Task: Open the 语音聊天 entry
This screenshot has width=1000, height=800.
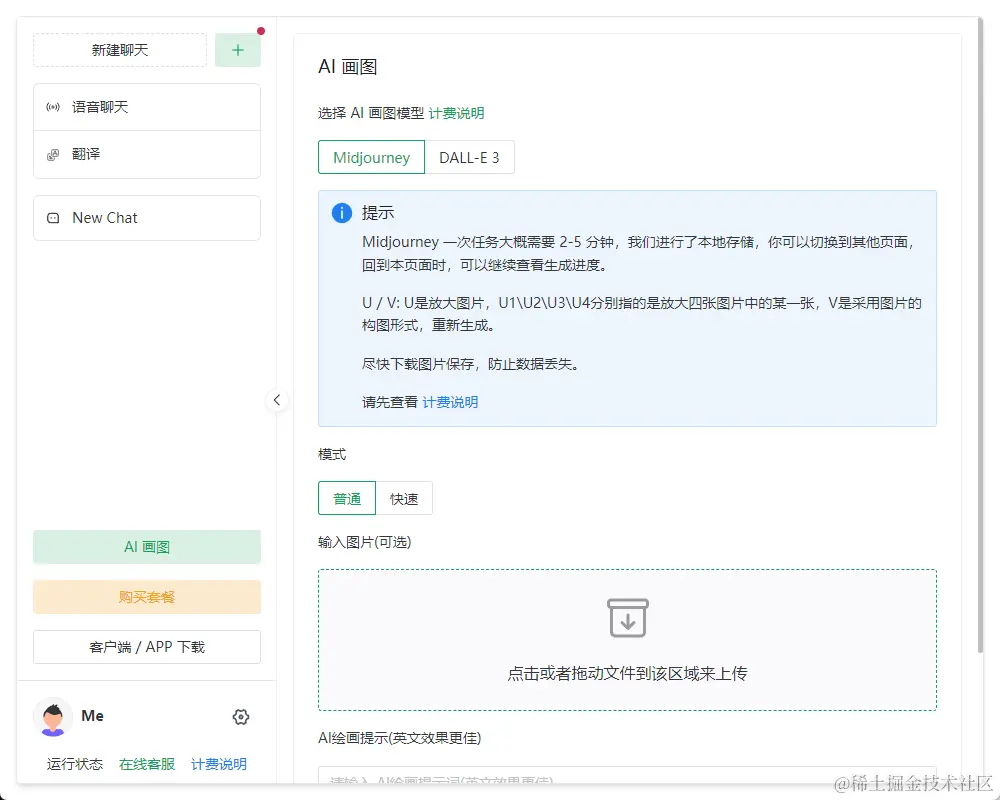Action: [x=147, y=107]
